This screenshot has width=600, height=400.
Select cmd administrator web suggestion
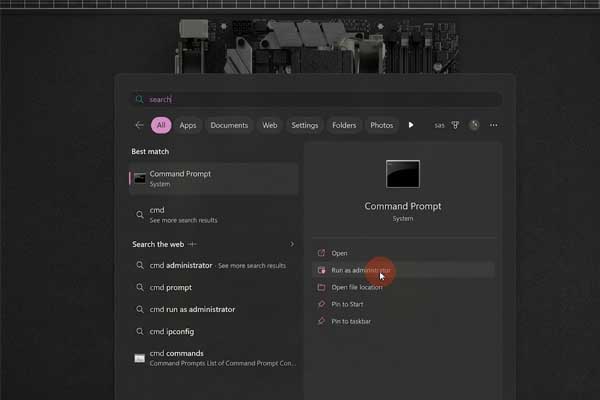tap(214, 265)
